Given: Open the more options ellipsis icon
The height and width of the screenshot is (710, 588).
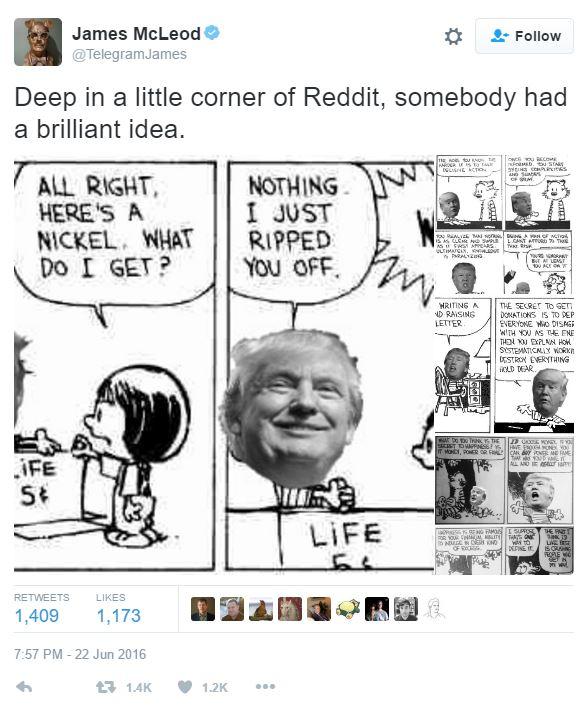Looking at the screenshot, I should tap(265, 687).
